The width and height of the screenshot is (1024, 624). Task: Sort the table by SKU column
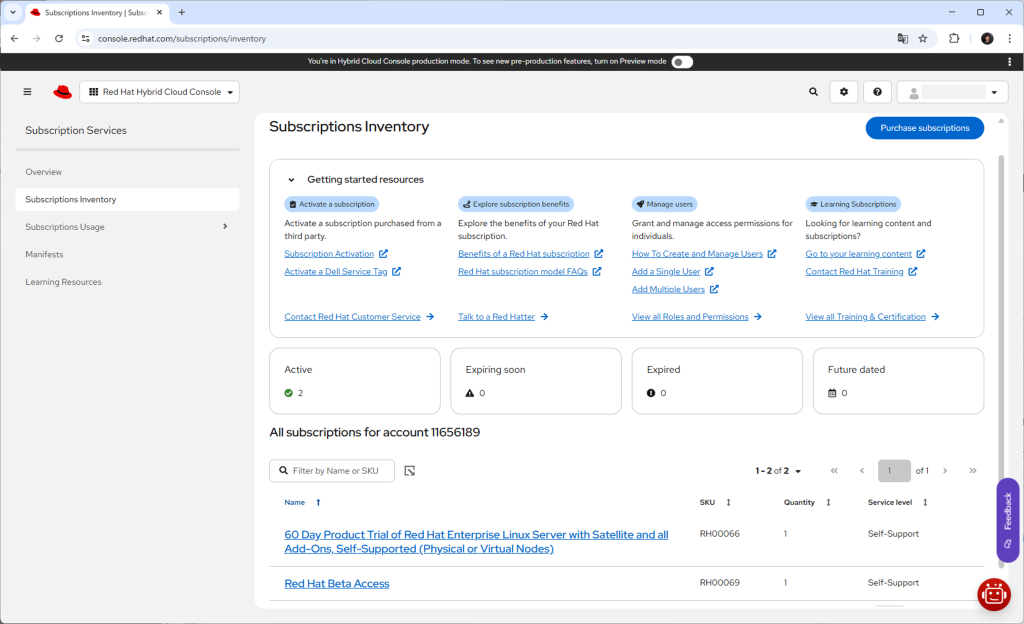pyautogui.click(x=728, y=503)
